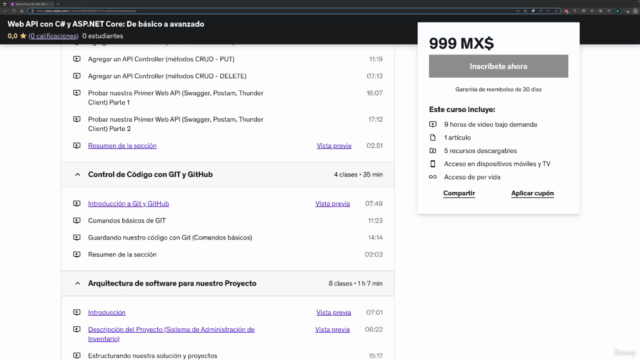Viewport: 640px width, 360px height.
Task: Click the Compartir button
Action: coord(459,193)
